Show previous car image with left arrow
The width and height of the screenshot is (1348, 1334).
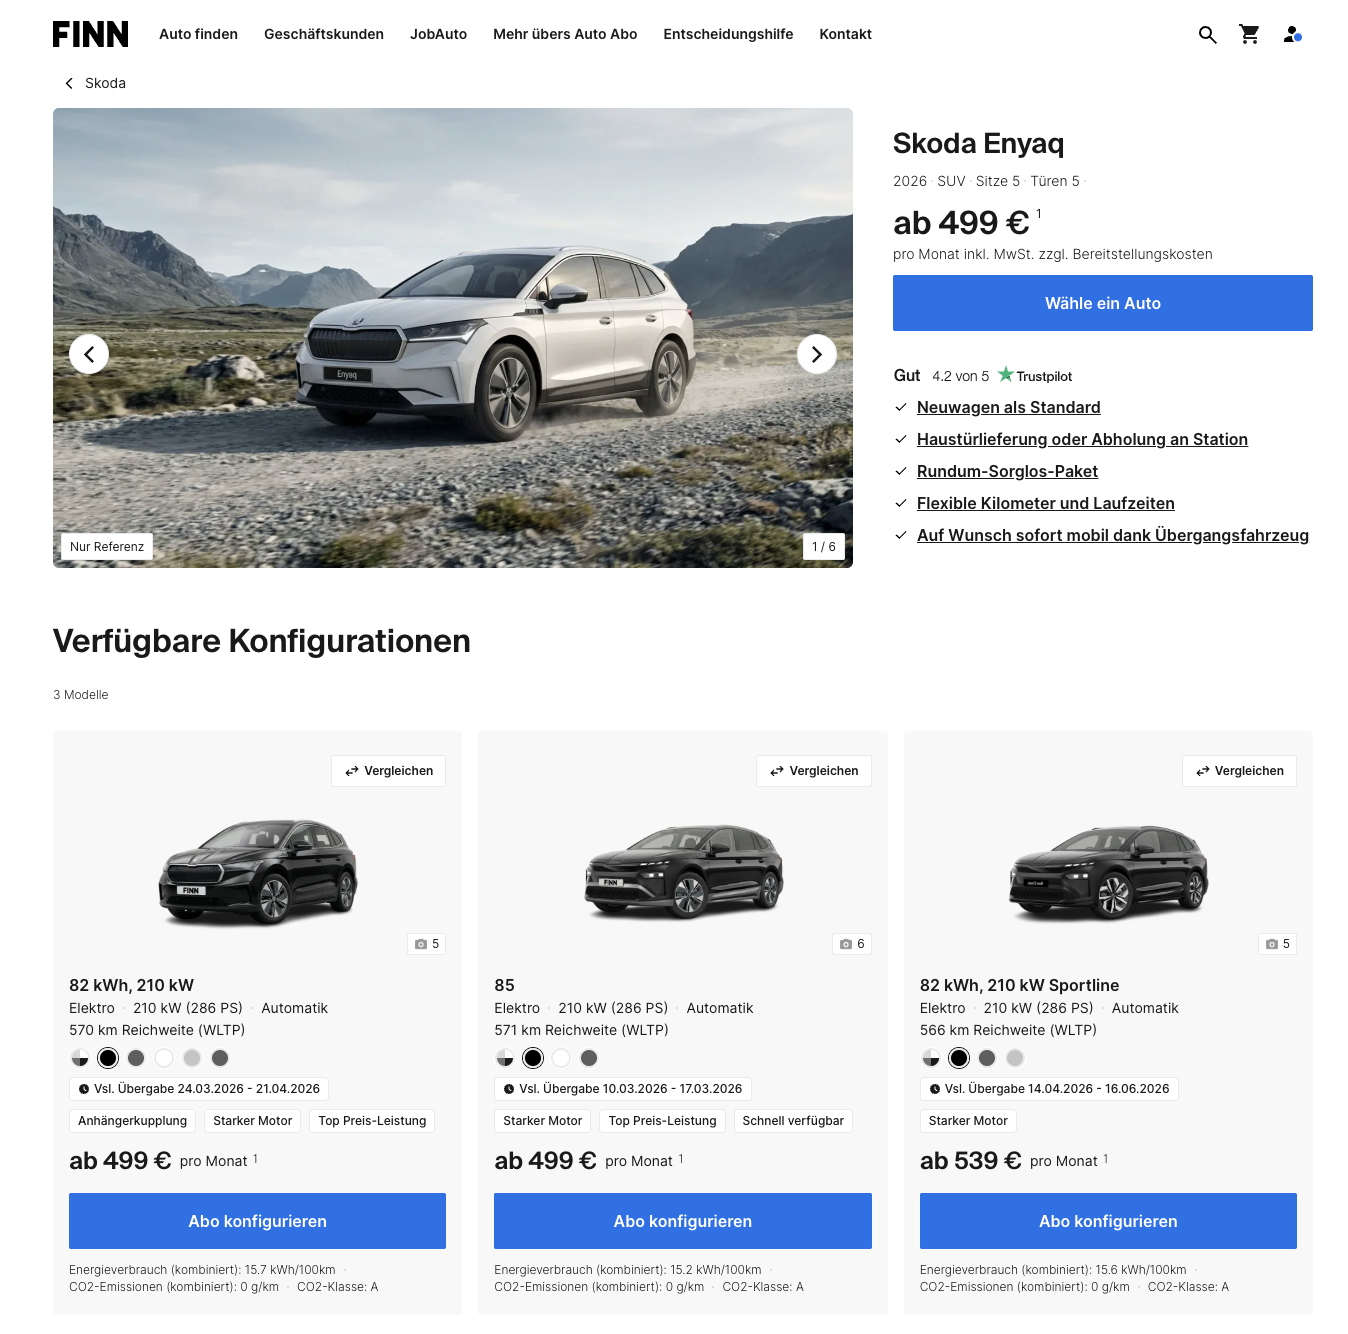[89, 354]
